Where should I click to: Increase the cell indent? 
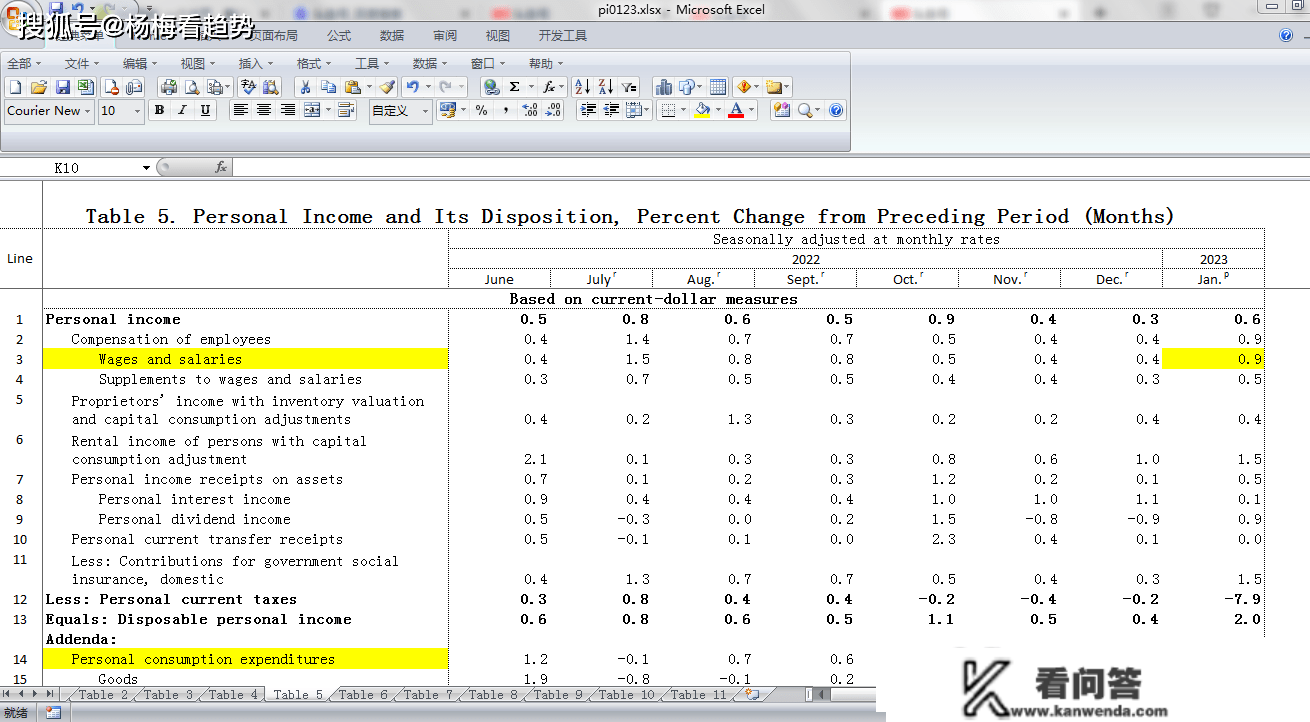(588, 110)
